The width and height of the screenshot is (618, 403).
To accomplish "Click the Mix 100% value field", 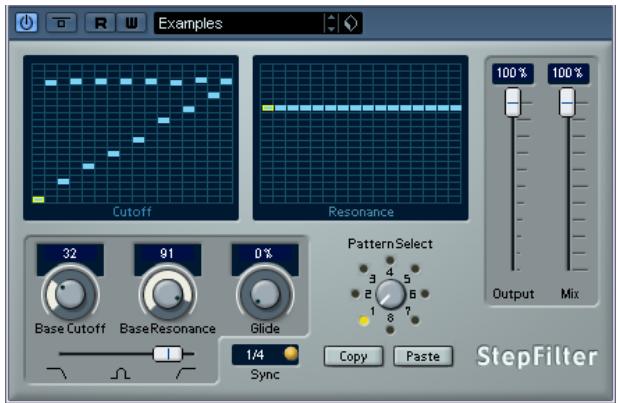I will (x=568, y=73).
